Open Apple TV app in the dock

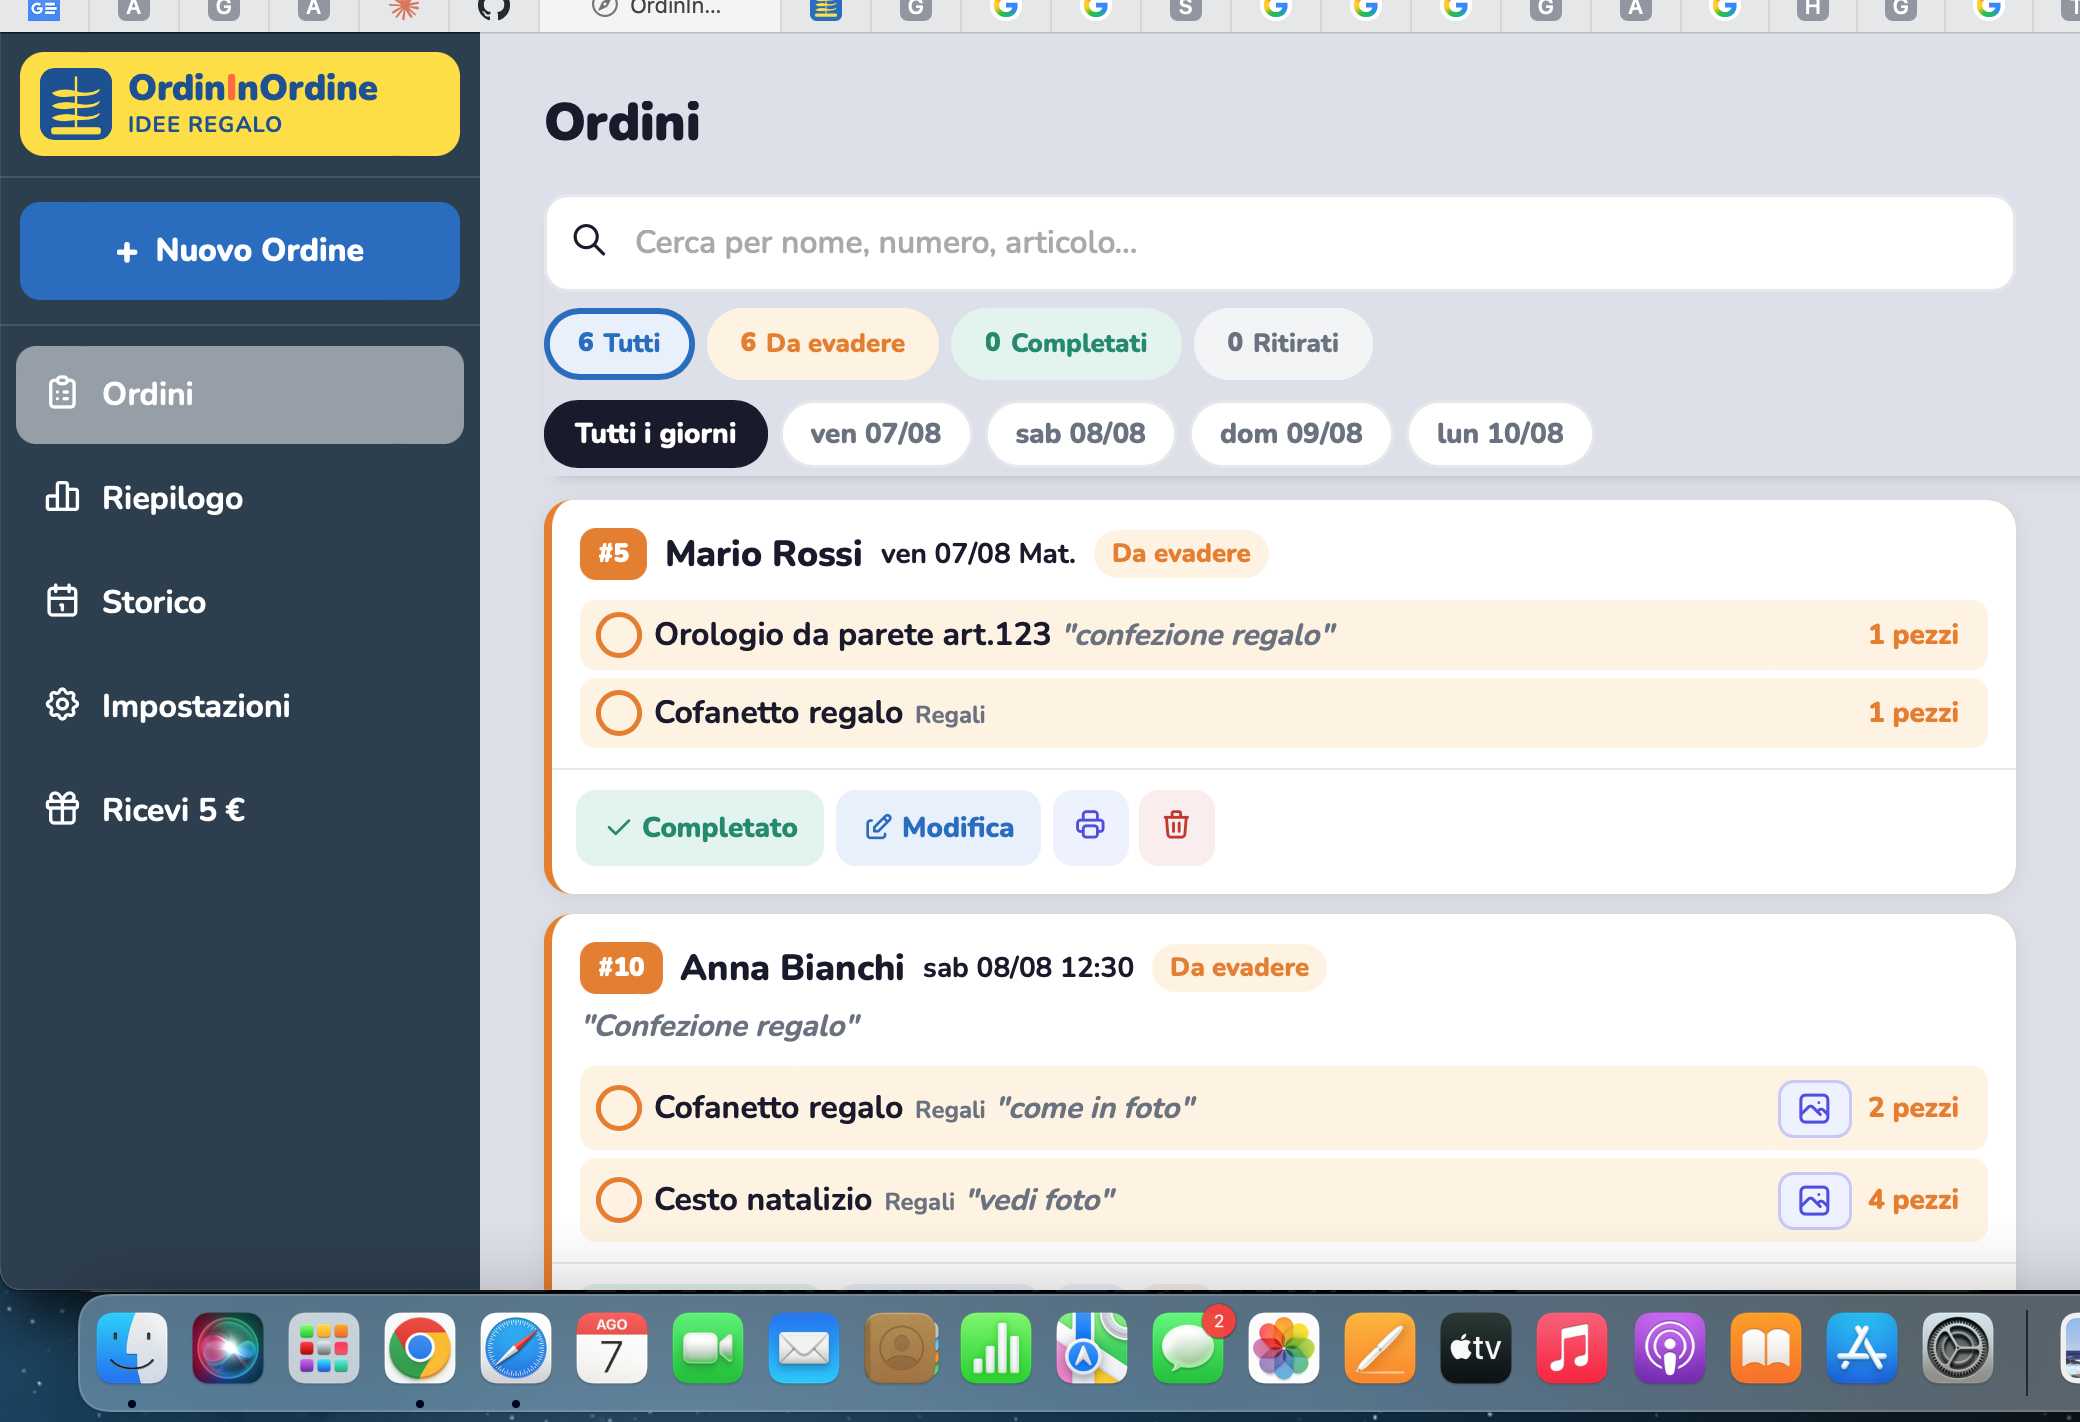tap(1476, 1348)
